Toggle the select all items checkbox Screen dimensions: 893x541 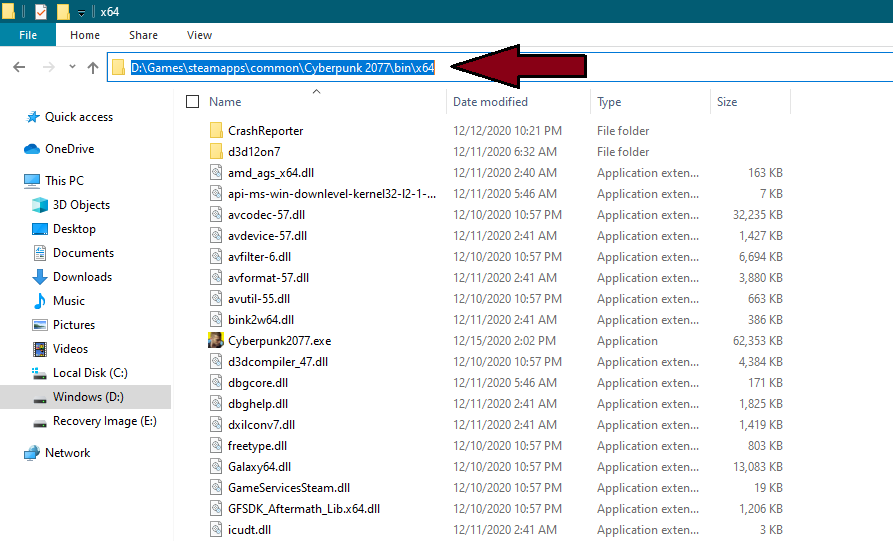(x=192, y=101)
